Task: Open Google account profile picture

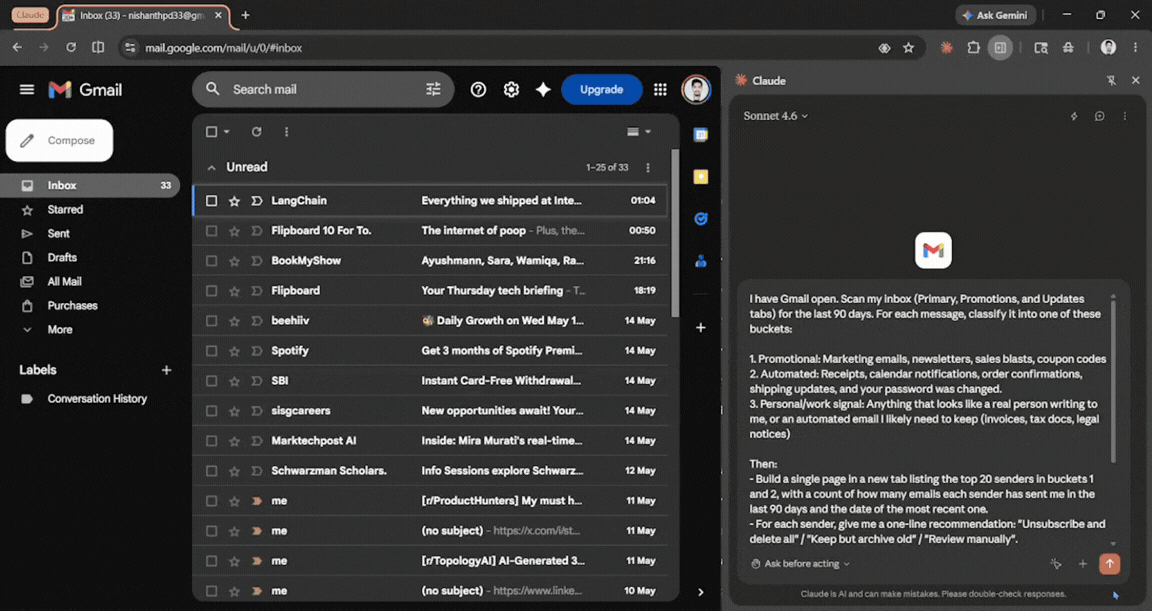Action: click(696, 90)
